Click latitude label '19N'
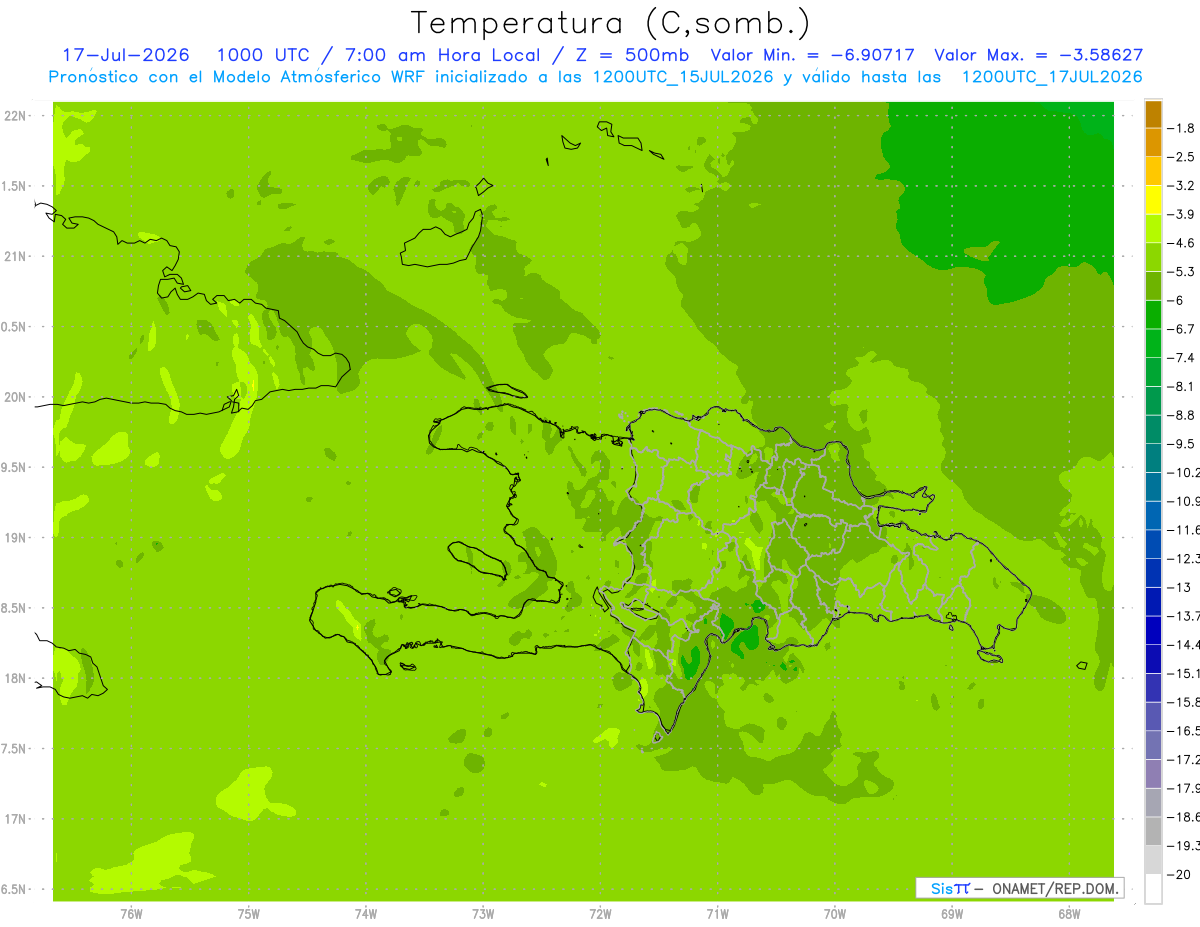This screenshot has width=1200, height=927. pos(16,538)
